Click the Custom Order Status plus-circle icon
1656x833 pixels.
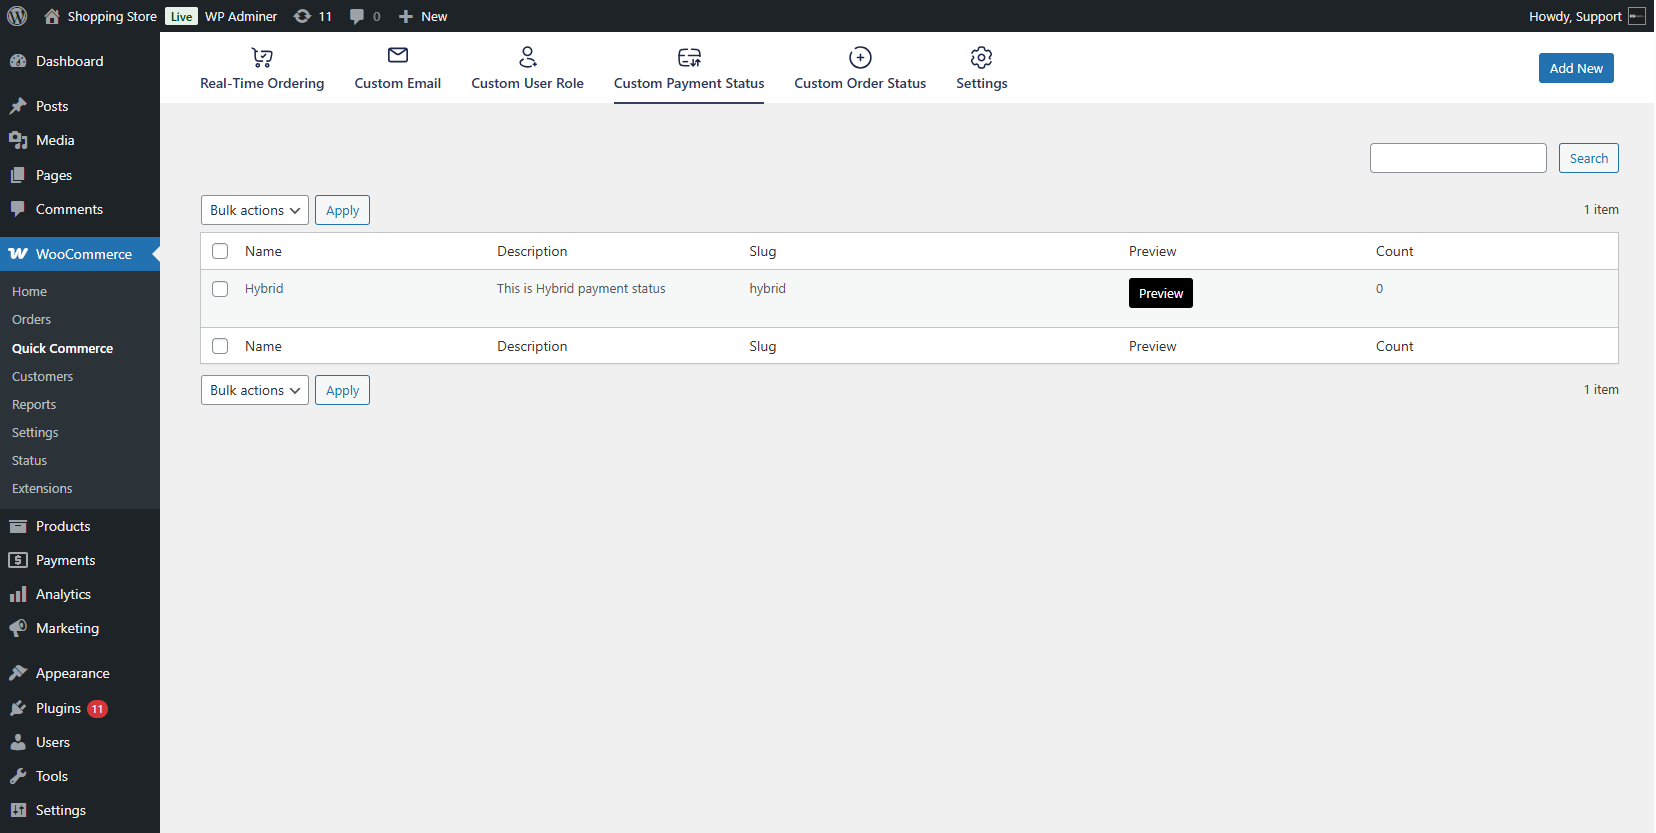click(860, 57)
